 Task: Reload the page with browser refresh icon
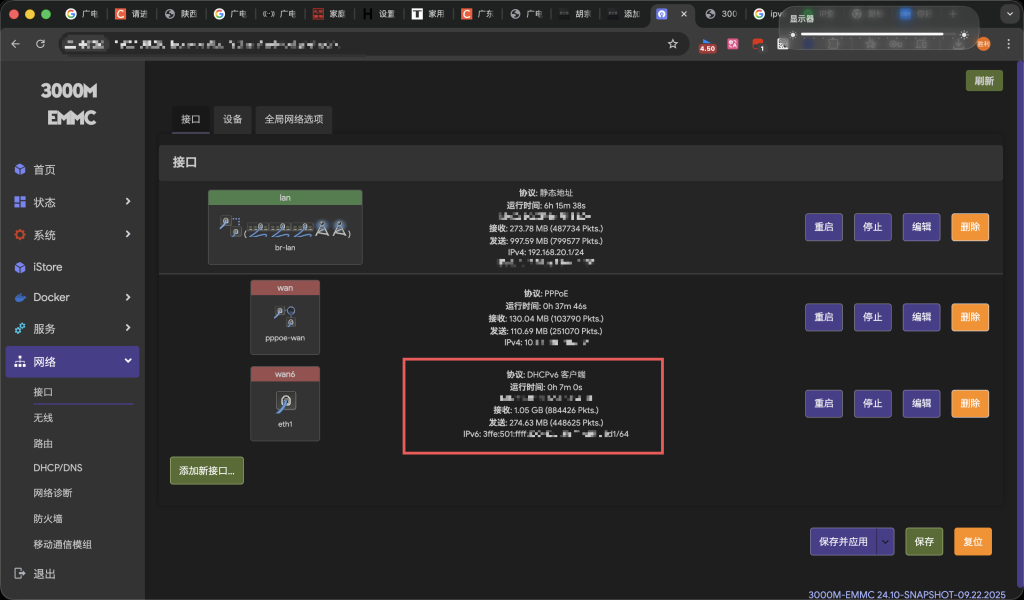click(40, 44)
